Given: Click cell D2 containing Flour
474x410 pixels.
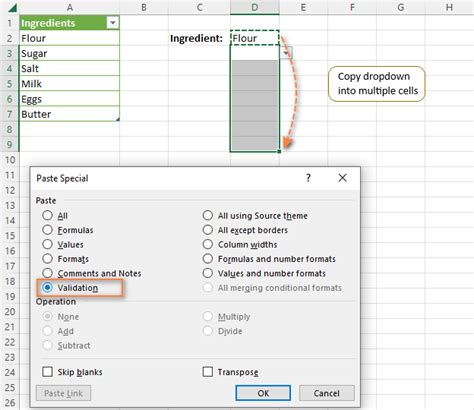Looking at the screenshot, I should point(255,38).
